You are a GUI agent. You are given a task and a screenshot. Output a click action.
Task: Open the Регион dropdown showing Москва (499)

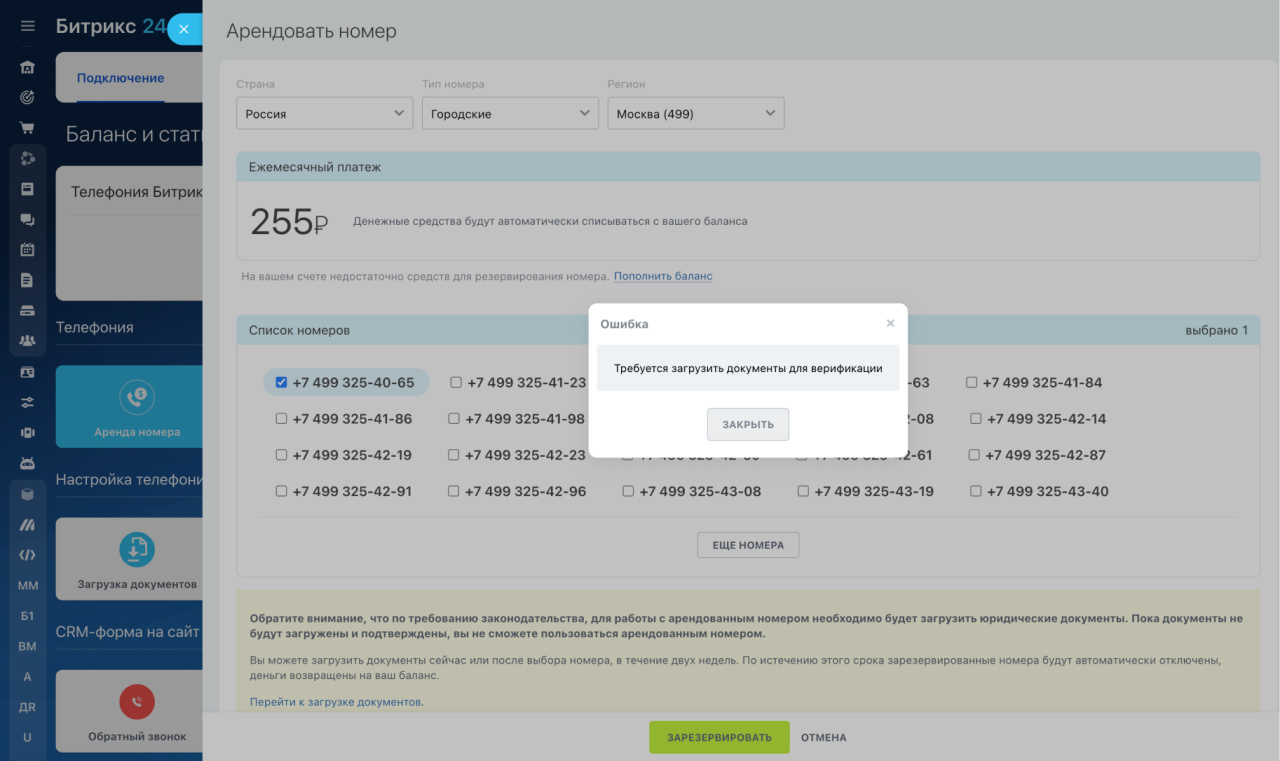(x=696, y=113)
